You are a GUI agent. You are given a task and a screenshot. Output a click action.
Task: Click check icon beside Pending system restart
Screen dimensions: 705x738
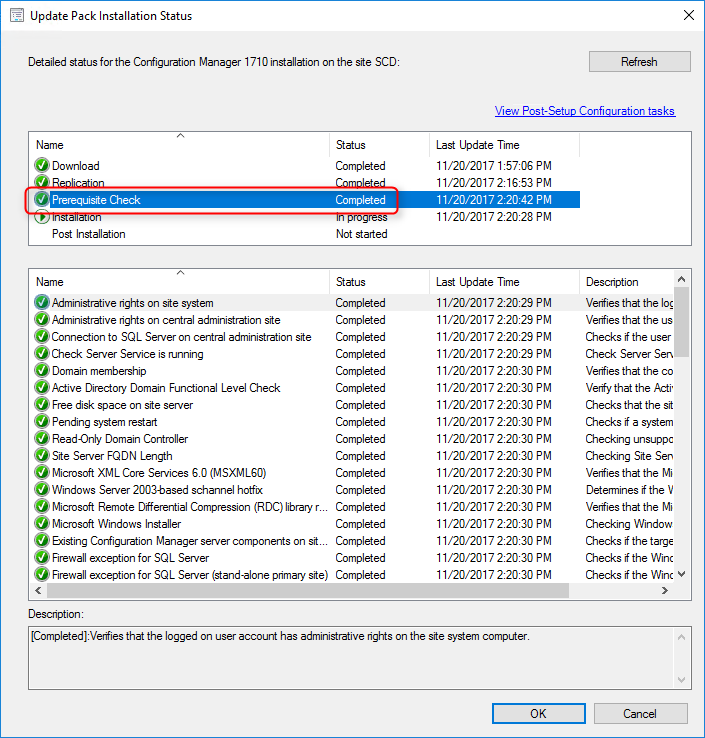click(42, 421)
